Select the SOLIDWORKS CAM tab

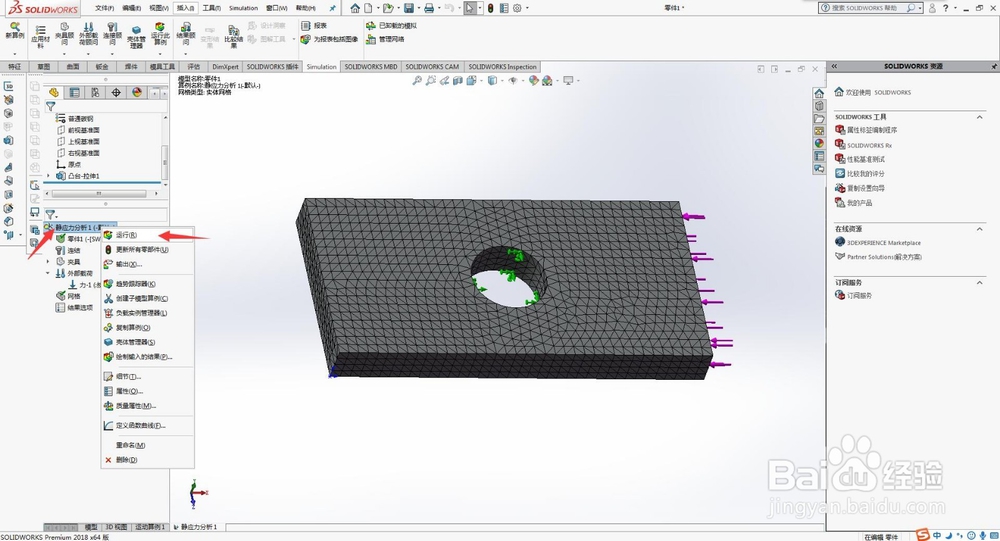pyautogui.click(x=432, y=66)
